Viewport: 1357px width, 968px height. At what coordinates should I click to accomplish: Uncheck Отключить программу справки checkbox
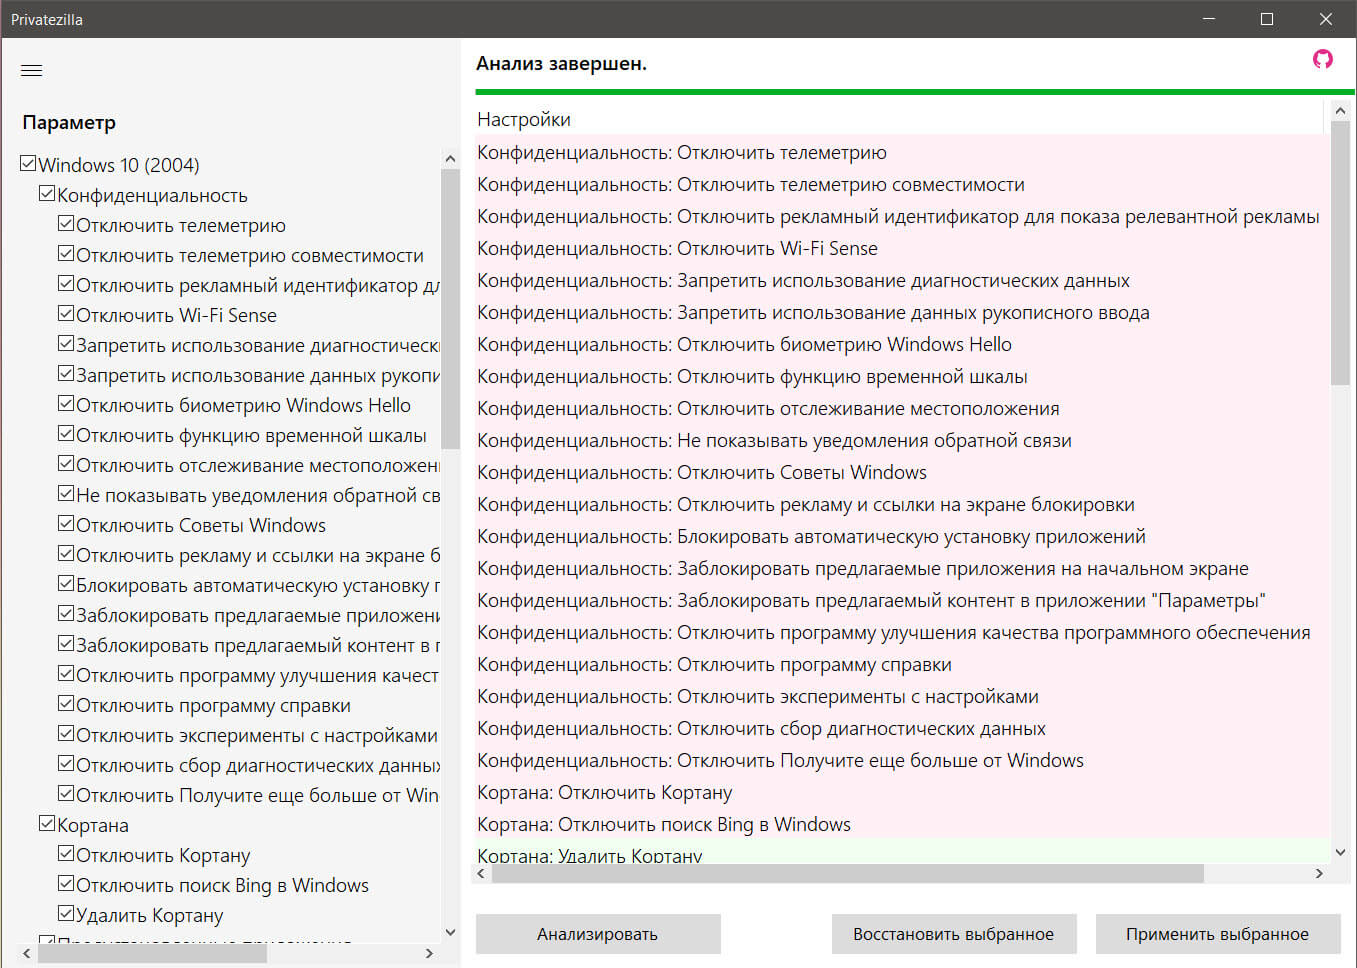pyautogui.click(x=66, y=704)
